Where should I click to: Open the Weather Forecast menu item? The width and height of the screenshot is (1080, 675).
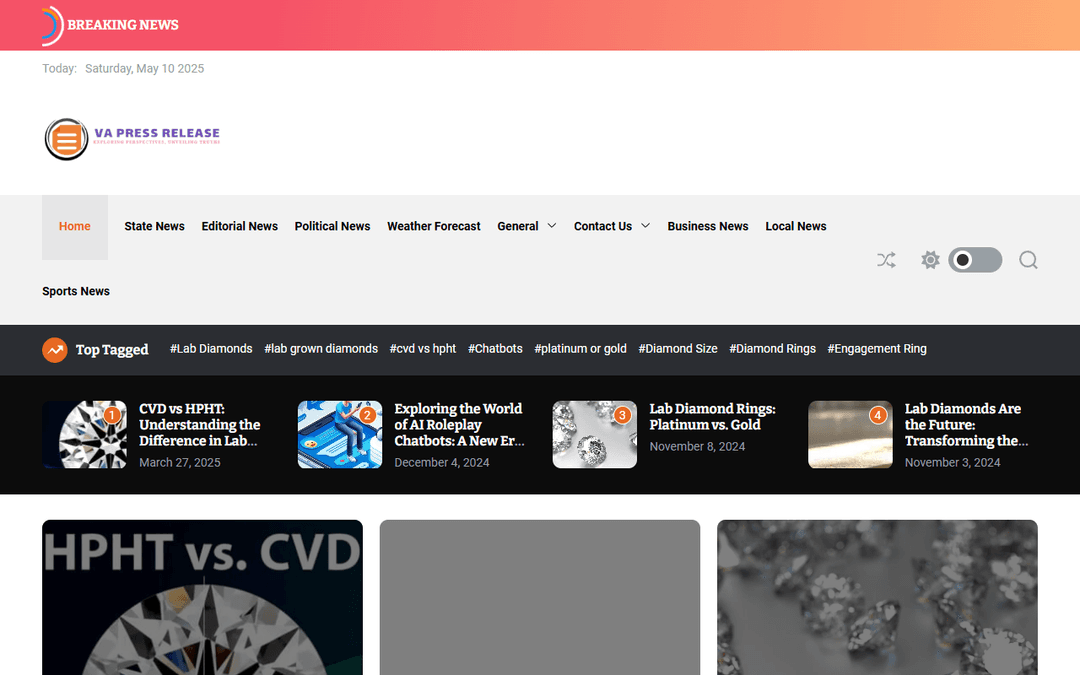(x=434, y=227)
